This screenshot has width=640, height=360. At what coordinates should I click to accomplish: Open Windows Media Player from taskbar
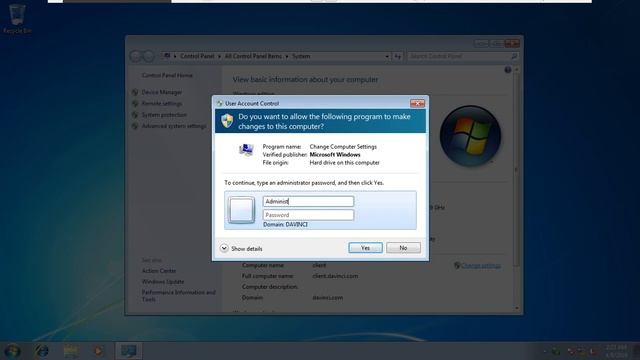pos(98,351)
